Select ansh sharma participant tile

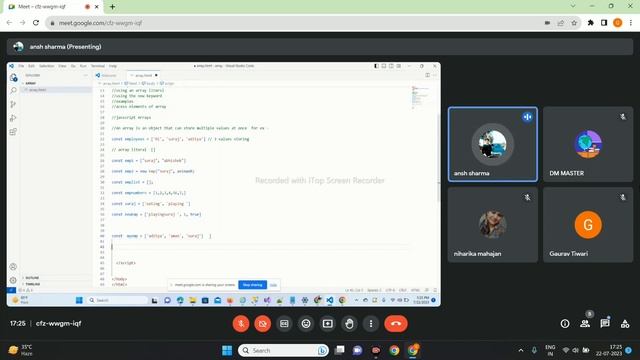point(493,144)
